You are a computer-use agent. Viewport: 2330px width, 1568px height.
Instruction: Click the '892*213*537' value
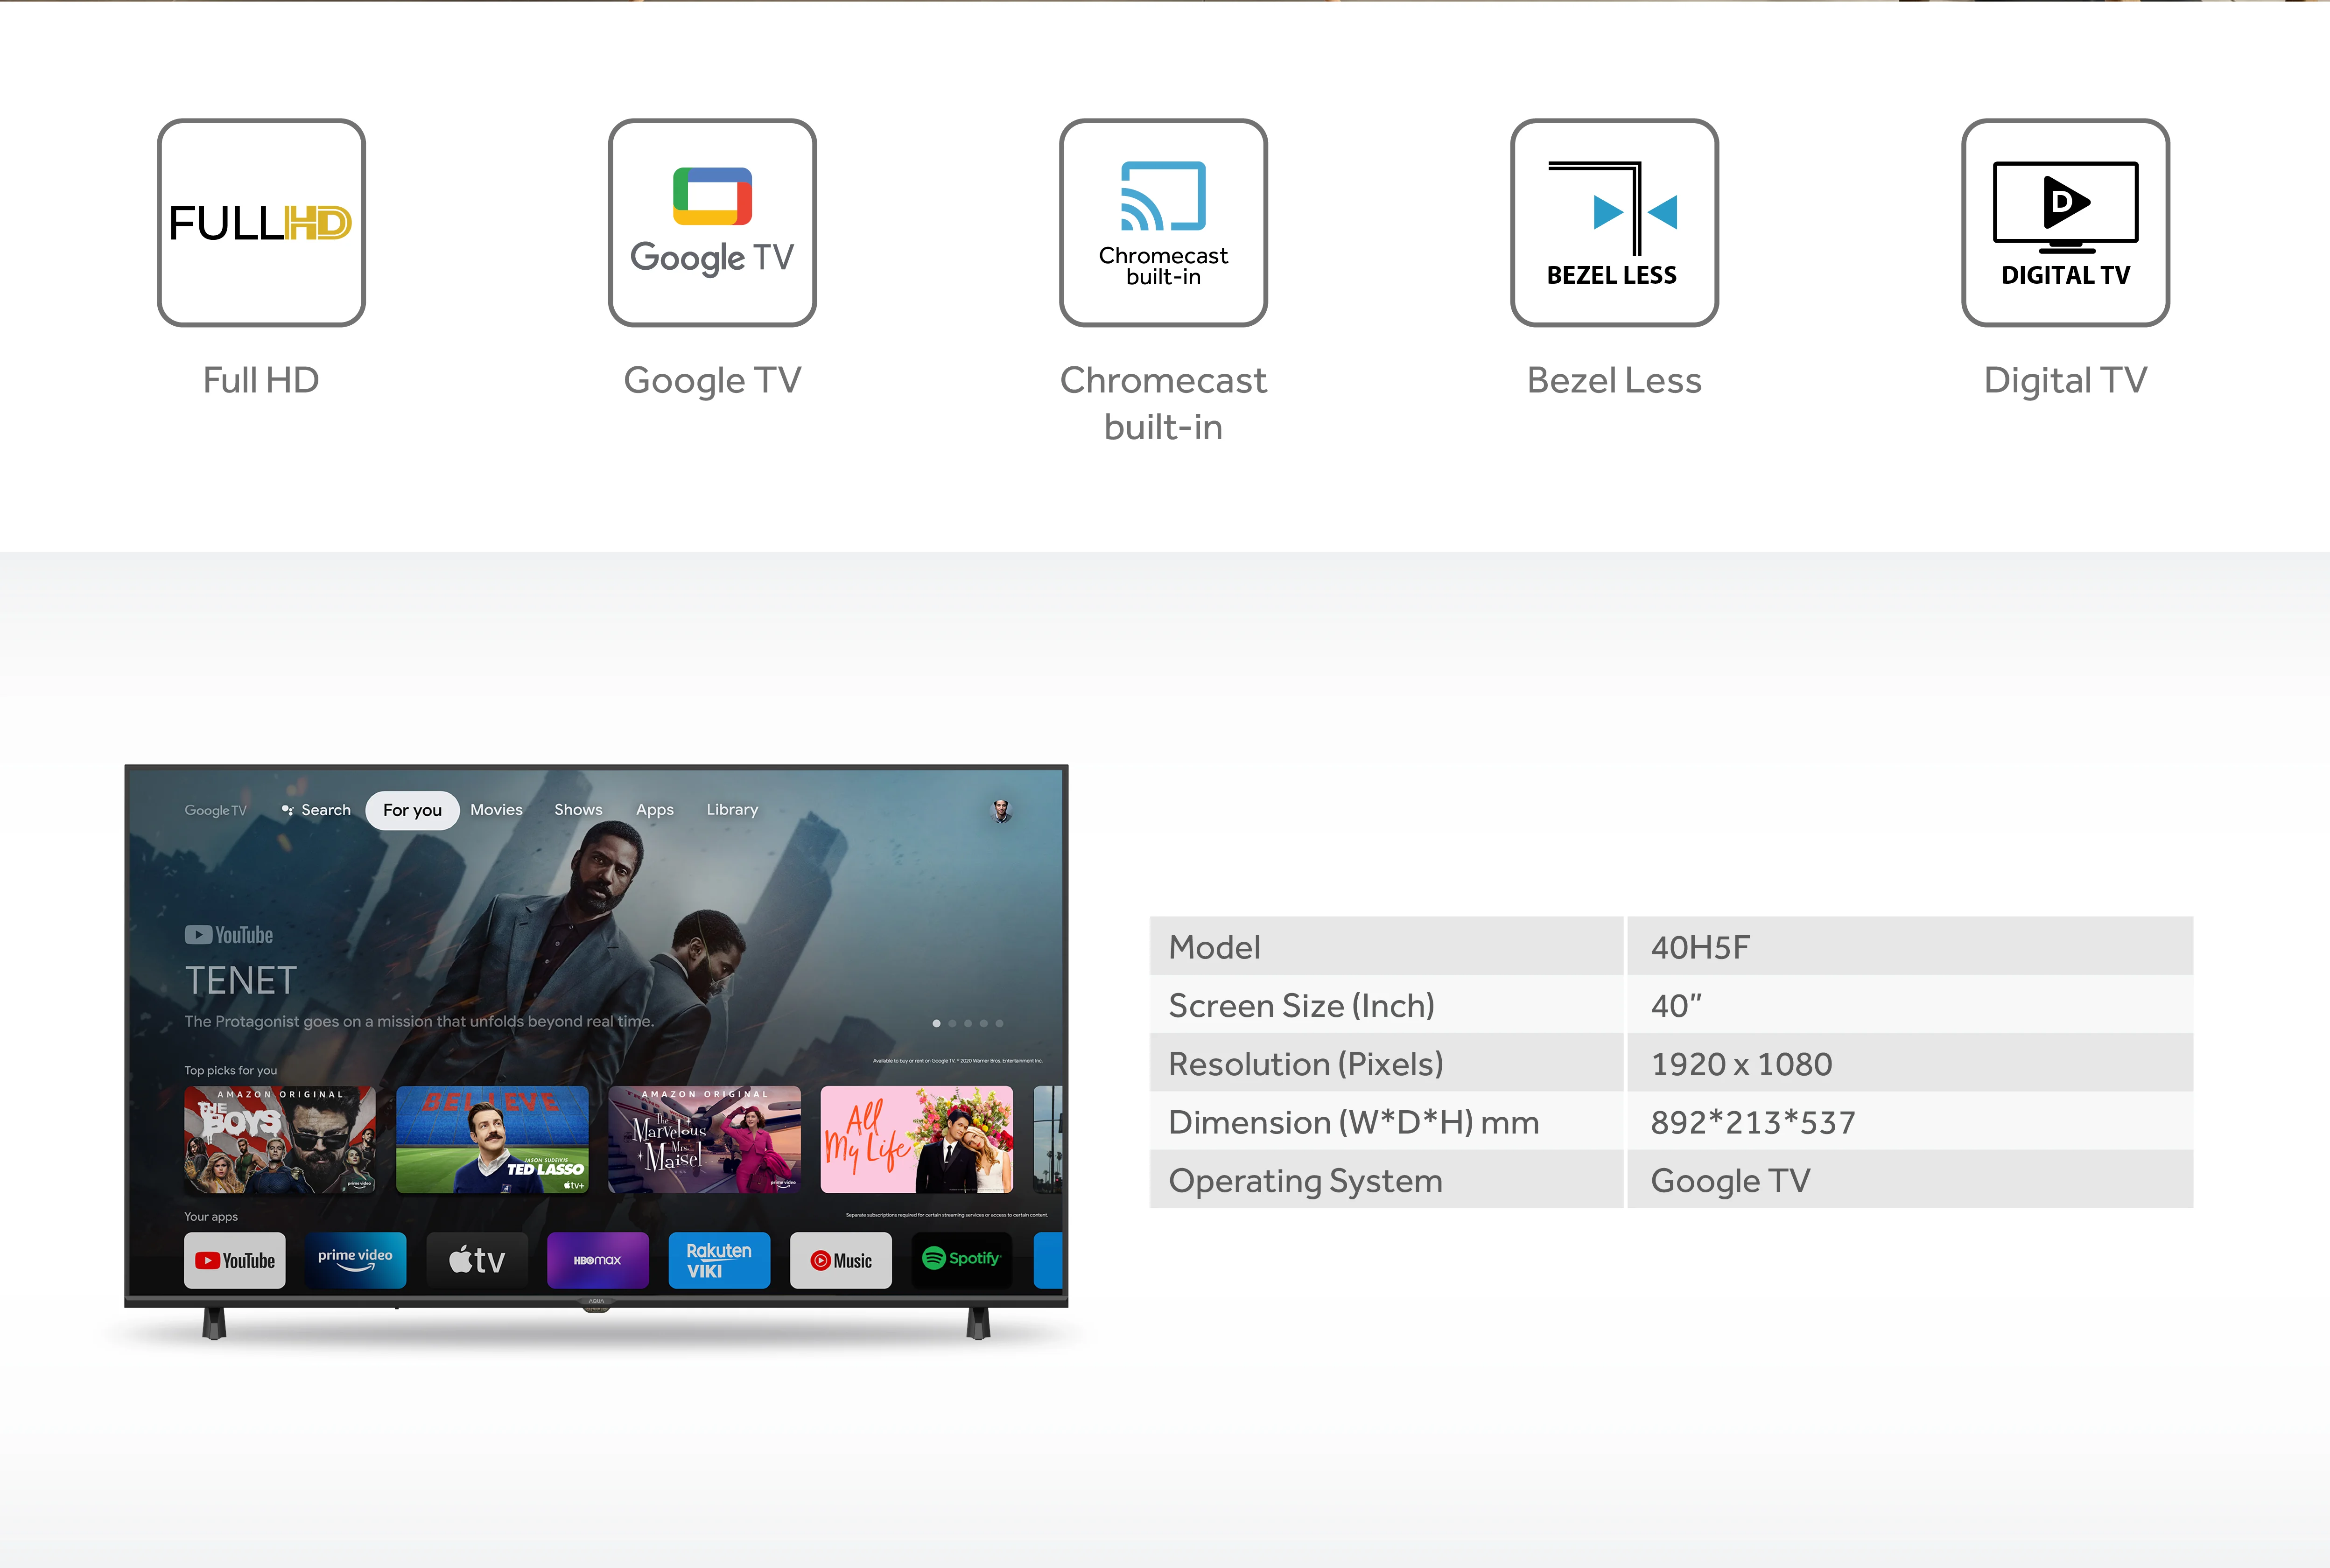pyautogui.click(x=1753, y=1122)
